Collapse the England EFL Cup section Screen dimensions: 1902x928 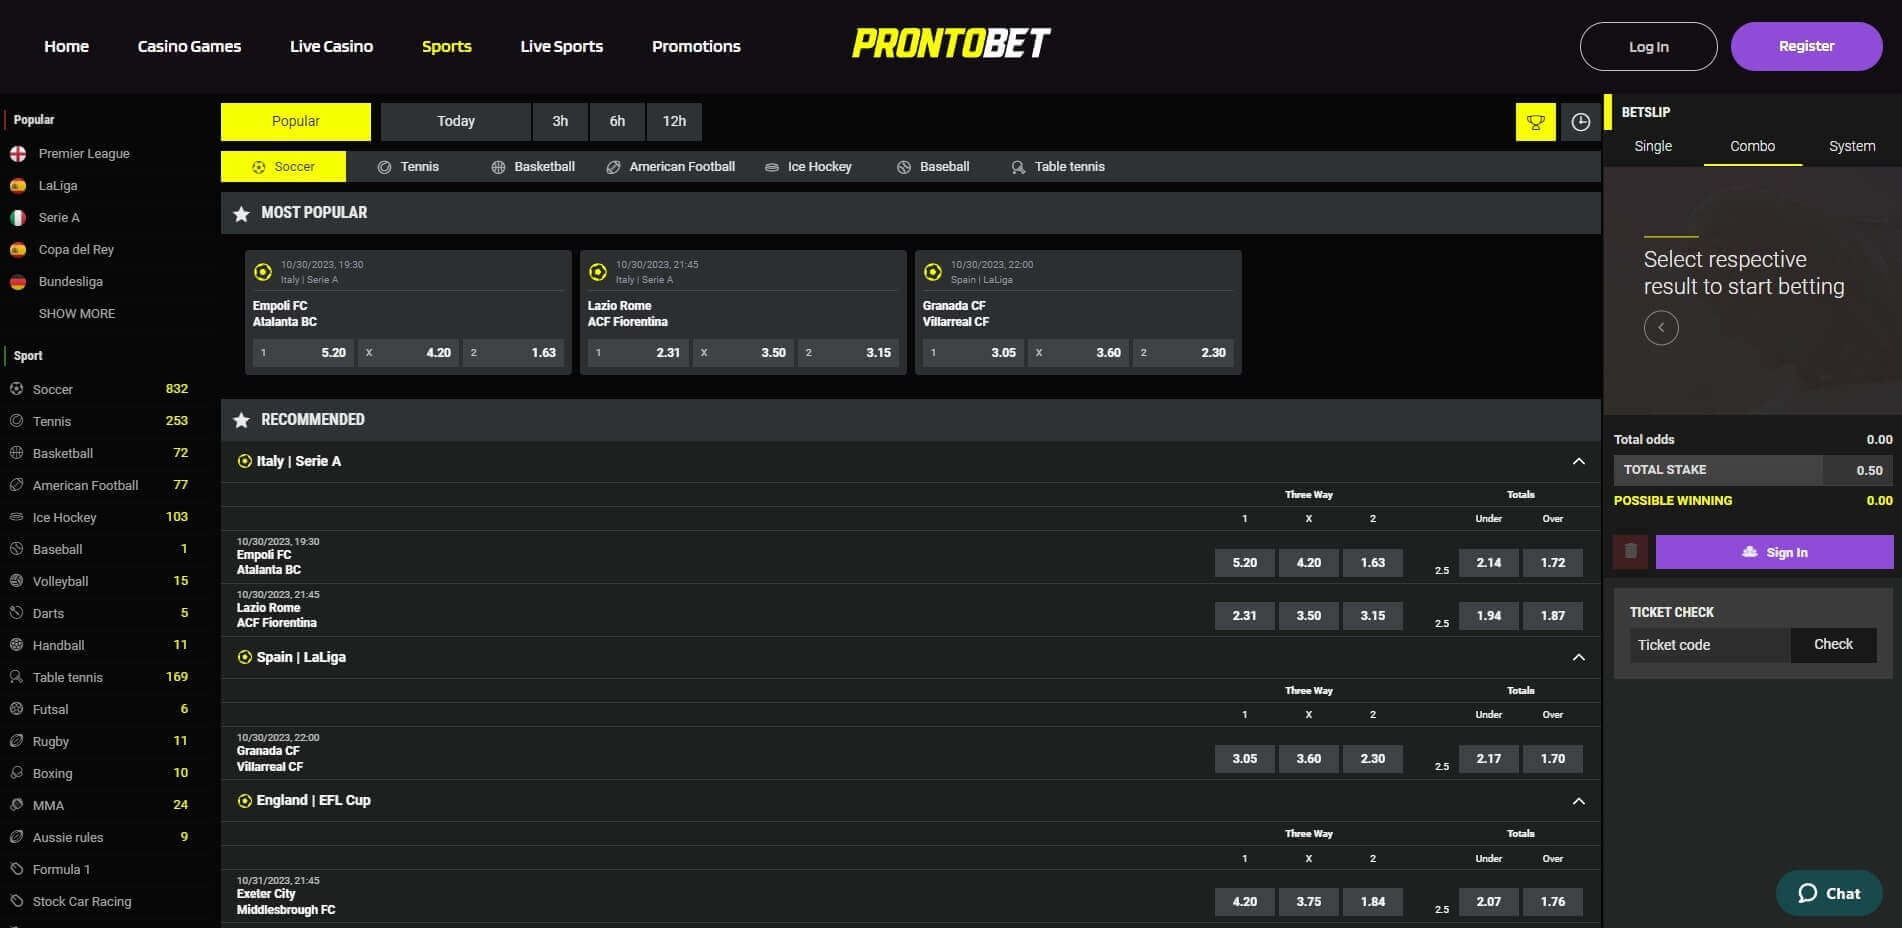pyautogui.click(x=1578, y=800)
